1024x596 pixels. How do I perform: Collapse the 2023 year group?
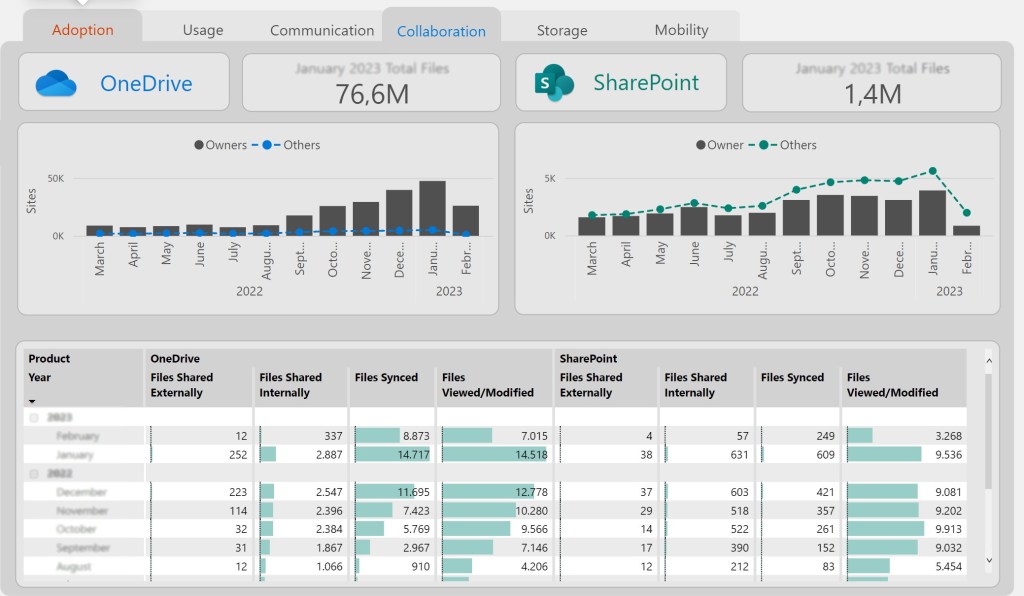click(x=33, y=417)
